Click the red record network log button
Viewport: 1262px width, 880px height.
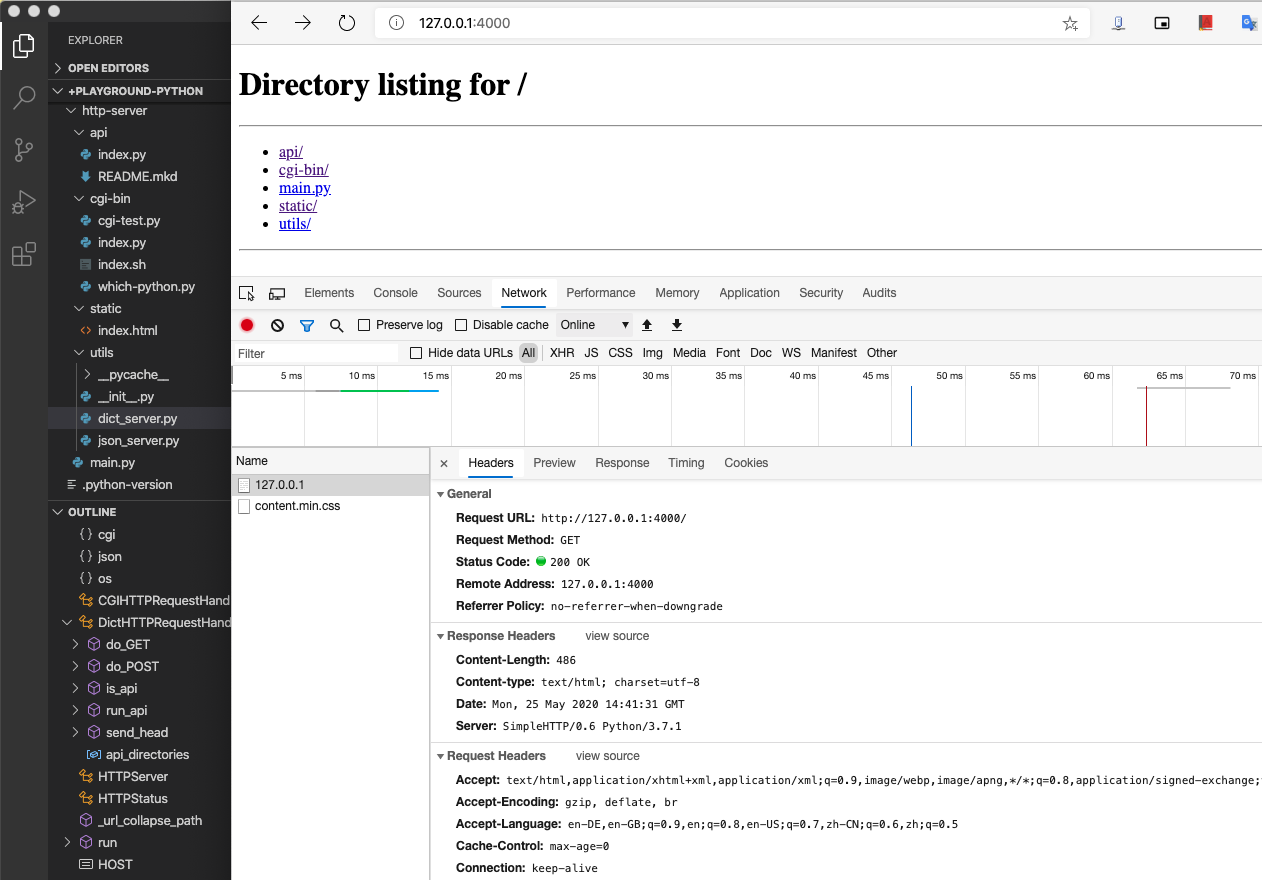(x=247, y=325)
